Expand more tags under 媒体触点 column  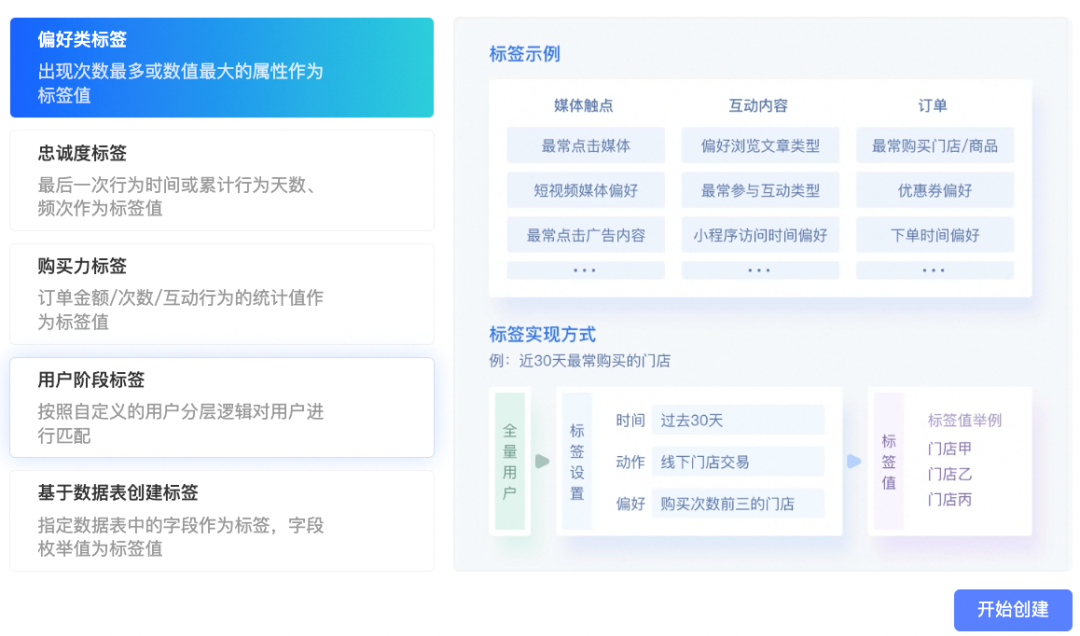pos(585,270)
